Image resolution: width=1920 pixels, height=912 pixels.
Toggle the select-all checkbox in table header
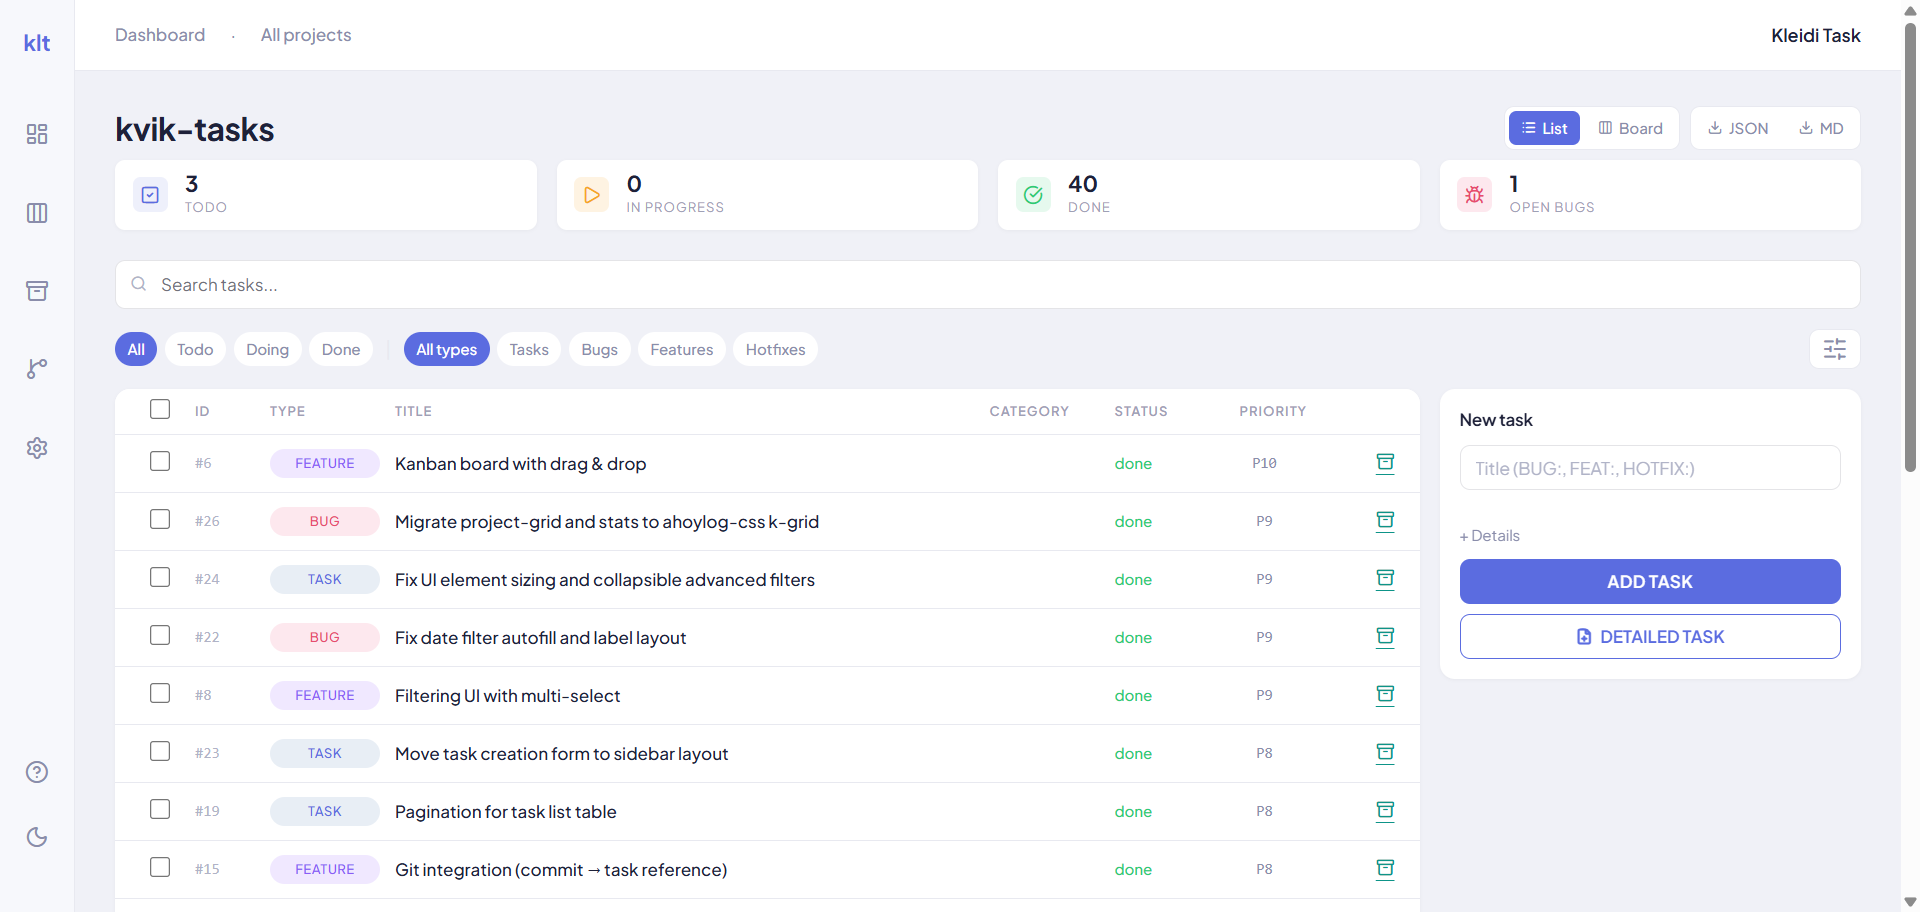point(160,409)
